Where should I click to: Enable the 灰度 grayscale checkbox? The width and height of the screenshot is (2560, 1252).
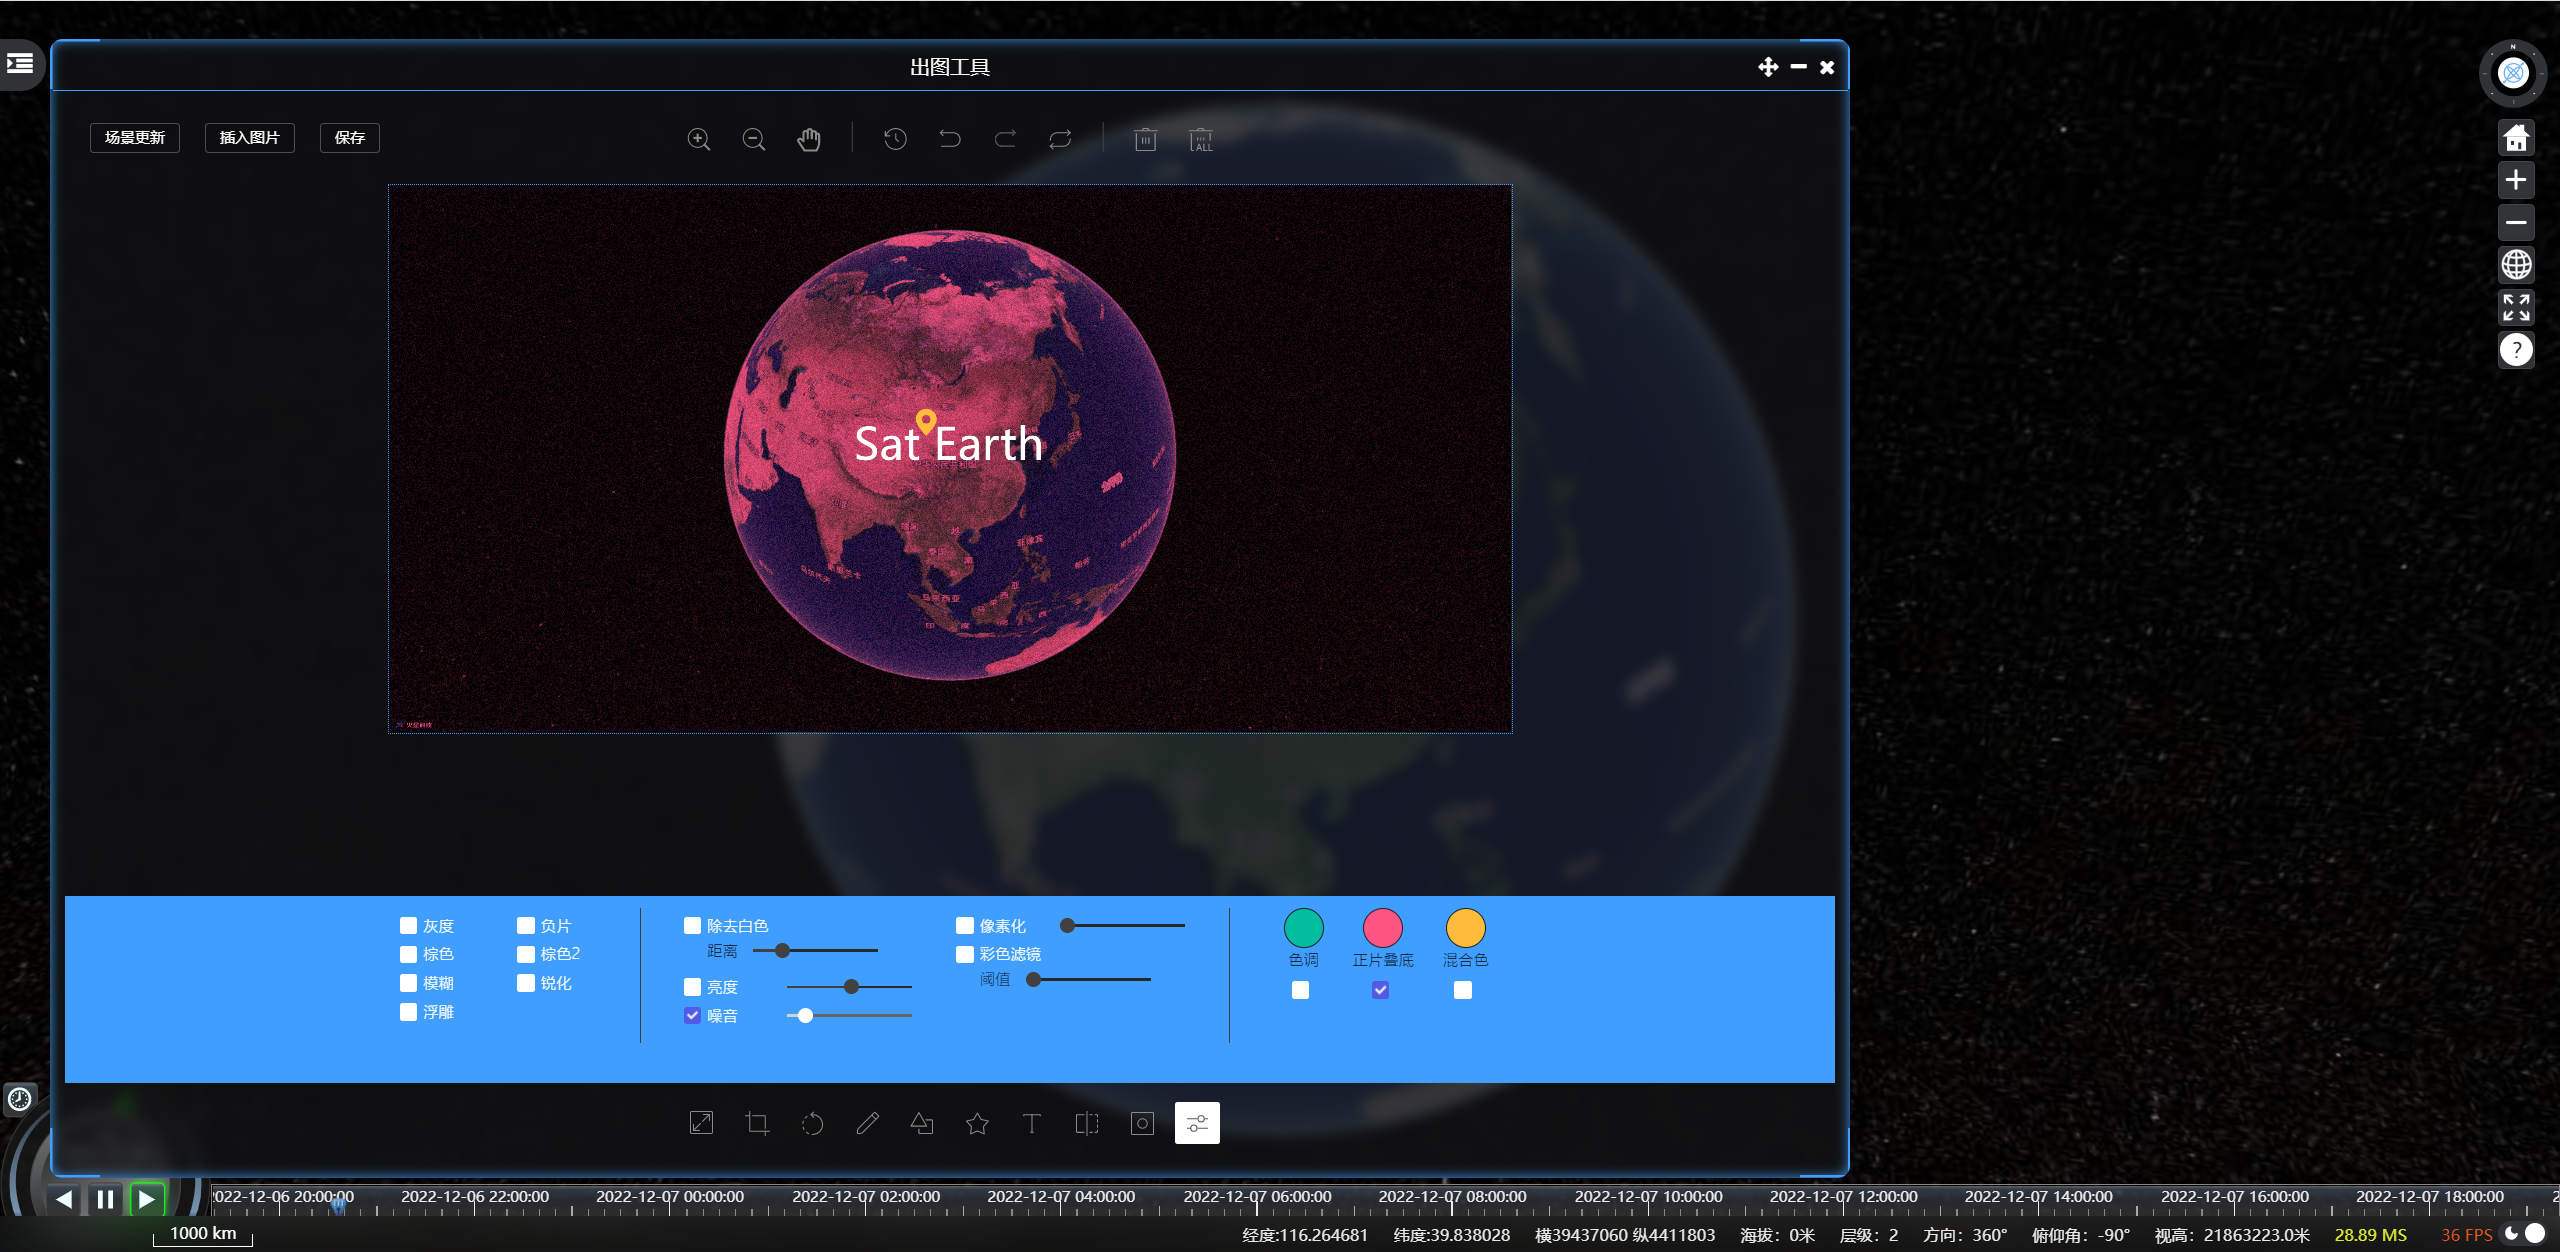[408, 925]
